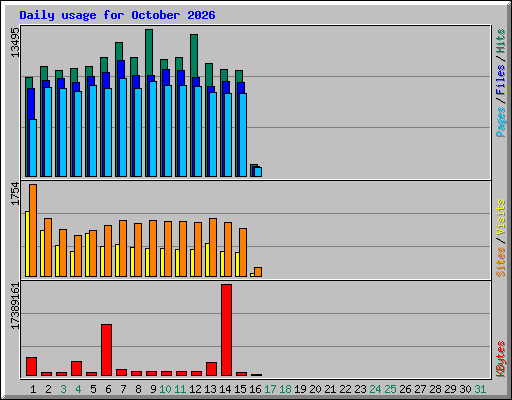Click the green Hits bar for day 9

[x=149, y=52]
